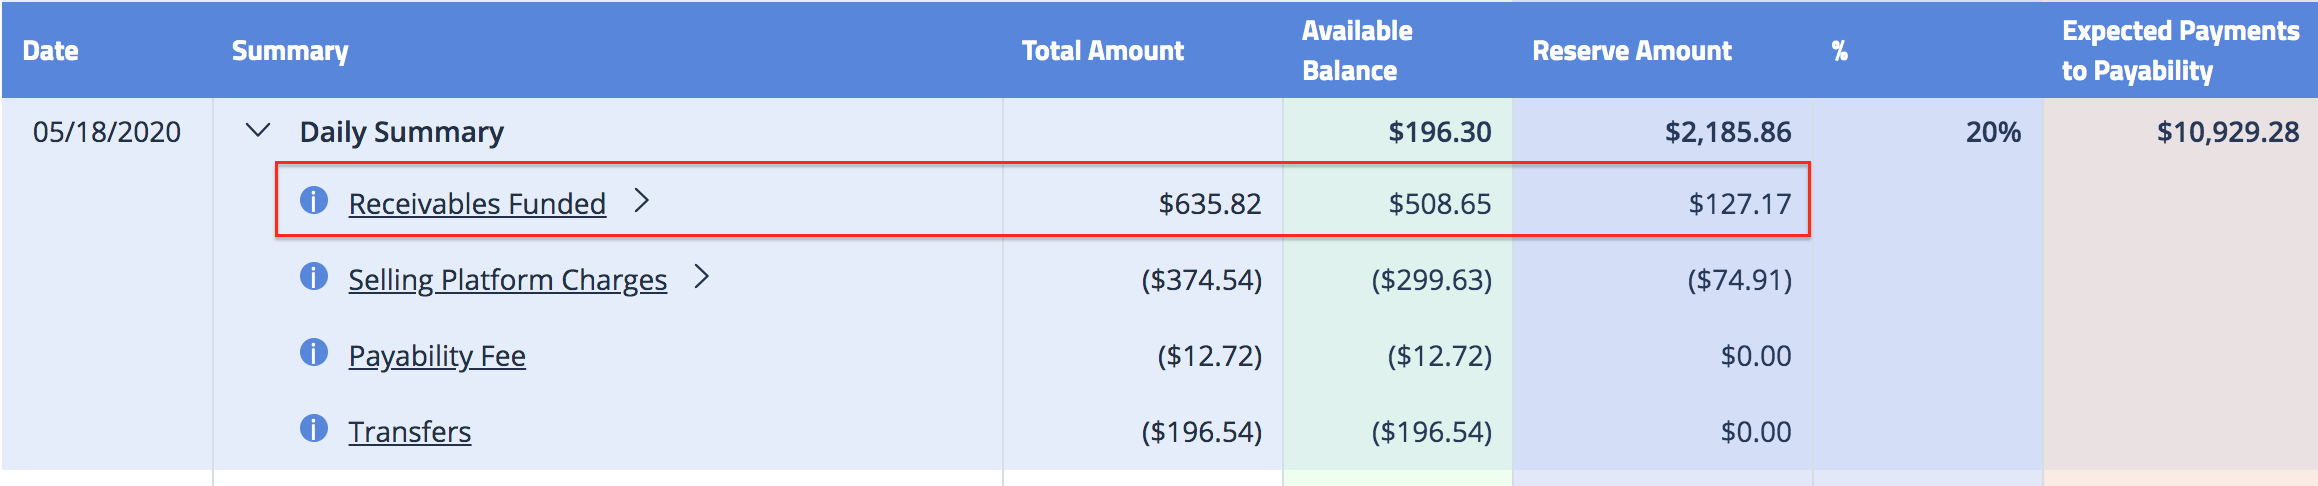The width and height of the screenshot is (2318, 486).
Task: Click the Daily Summary row label
Action: pyautogui.click(x=402, y=132)
